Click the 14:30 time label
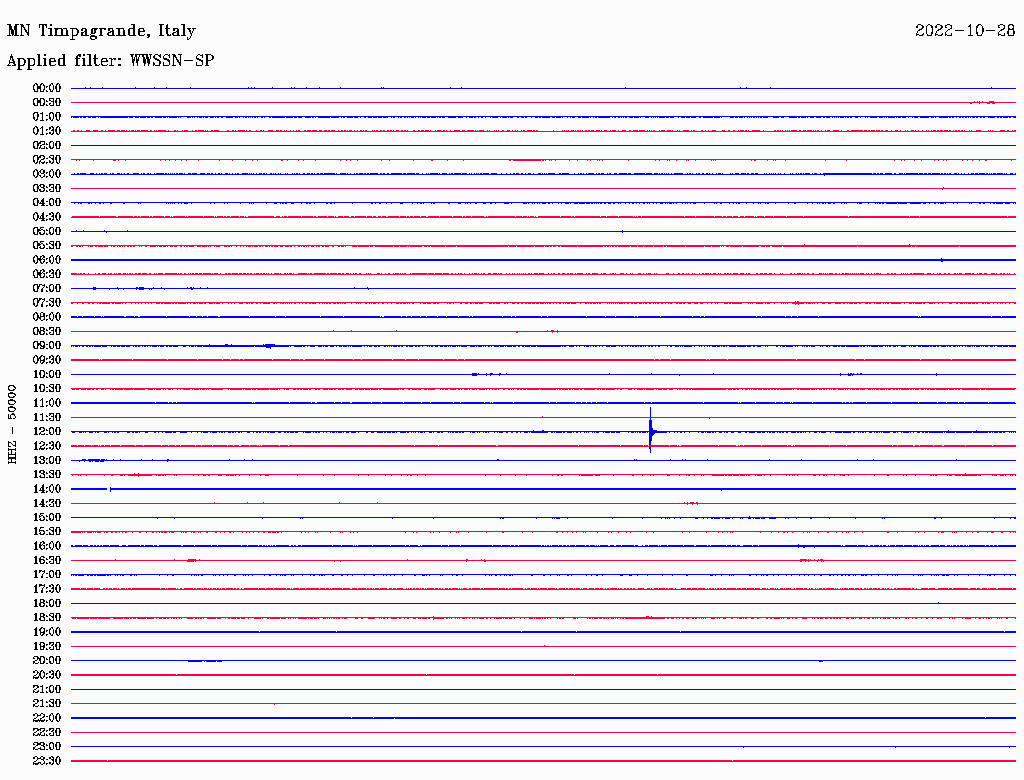The width and height of the screenshot is (1024, 780). (x=47, y=504)
